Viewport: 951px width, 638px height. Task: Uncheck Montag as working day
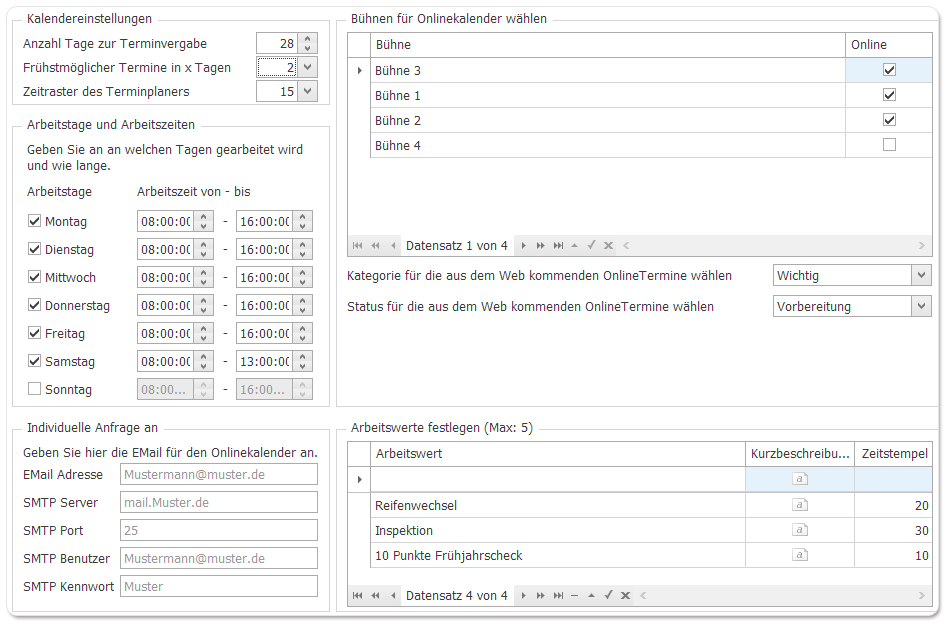coord(35,221)
